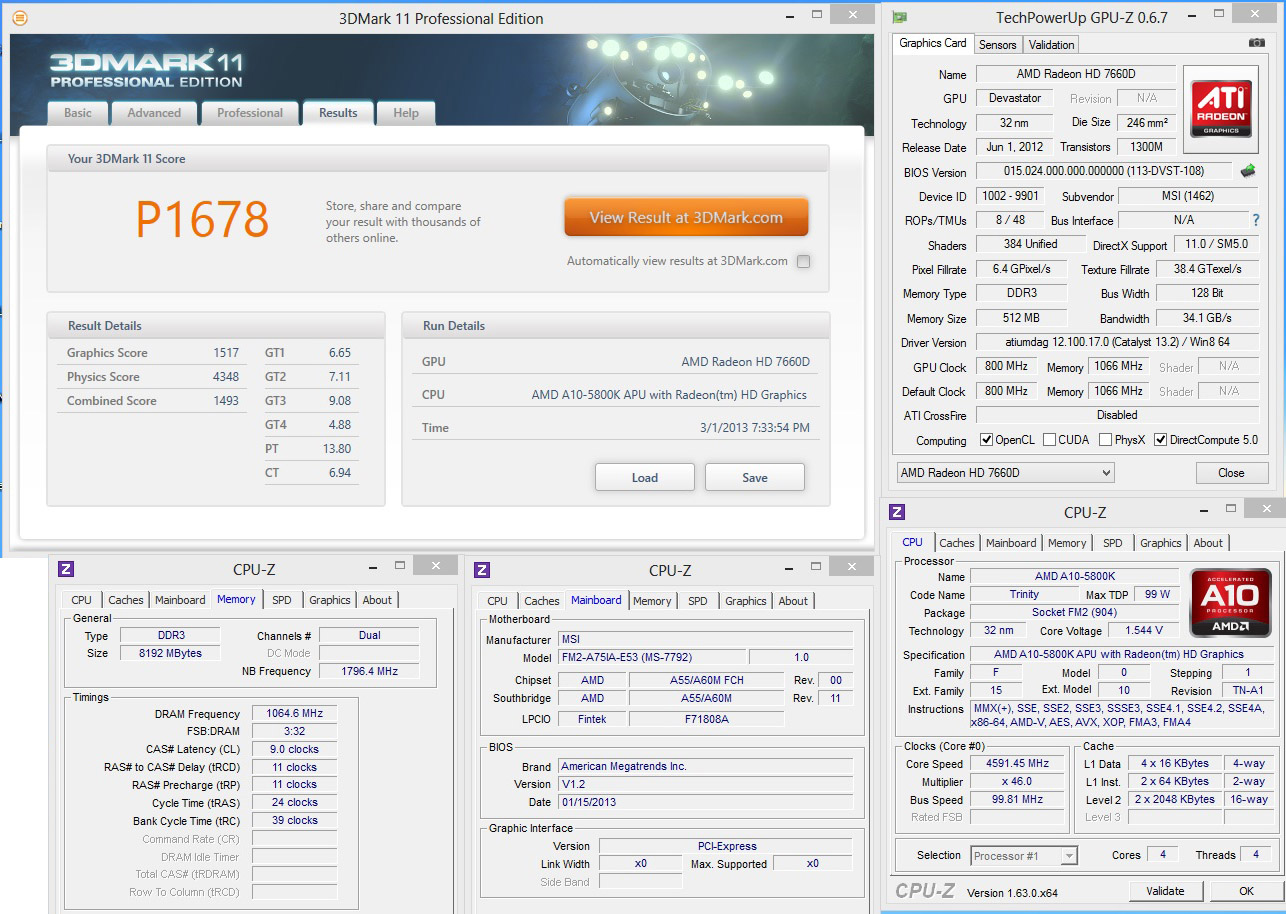Open the Validation tab in GPU-Z
Screen dimensions: 1286x914
tap(1051, 45)
